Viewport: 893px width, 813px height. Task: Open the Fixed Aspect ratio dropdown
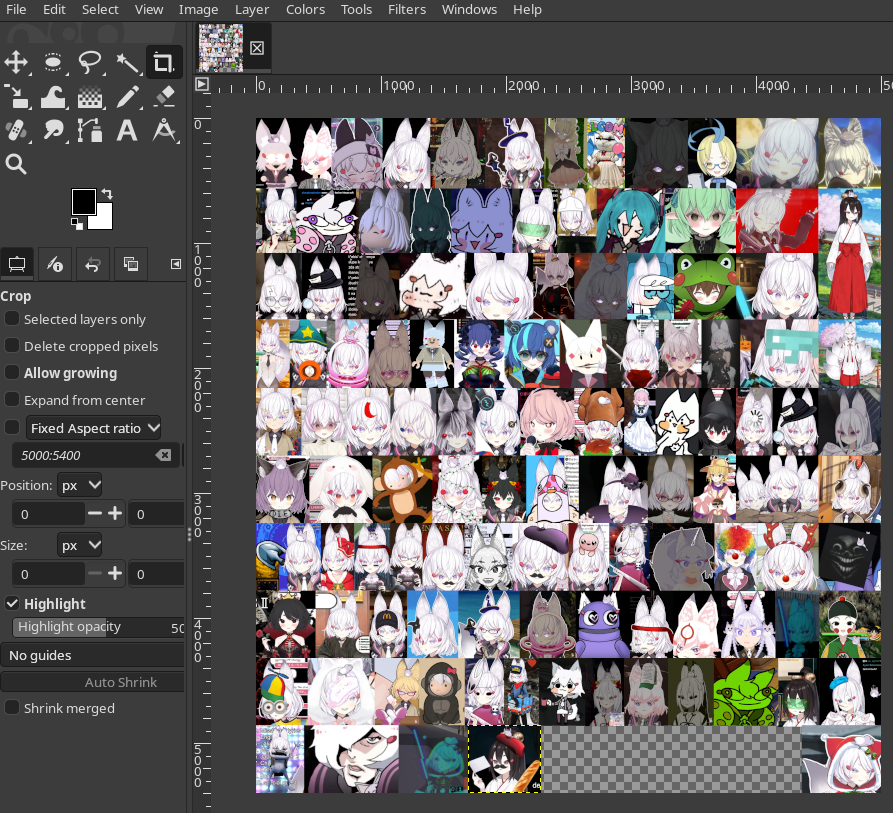pyautogui.click(x=93, y=428)
